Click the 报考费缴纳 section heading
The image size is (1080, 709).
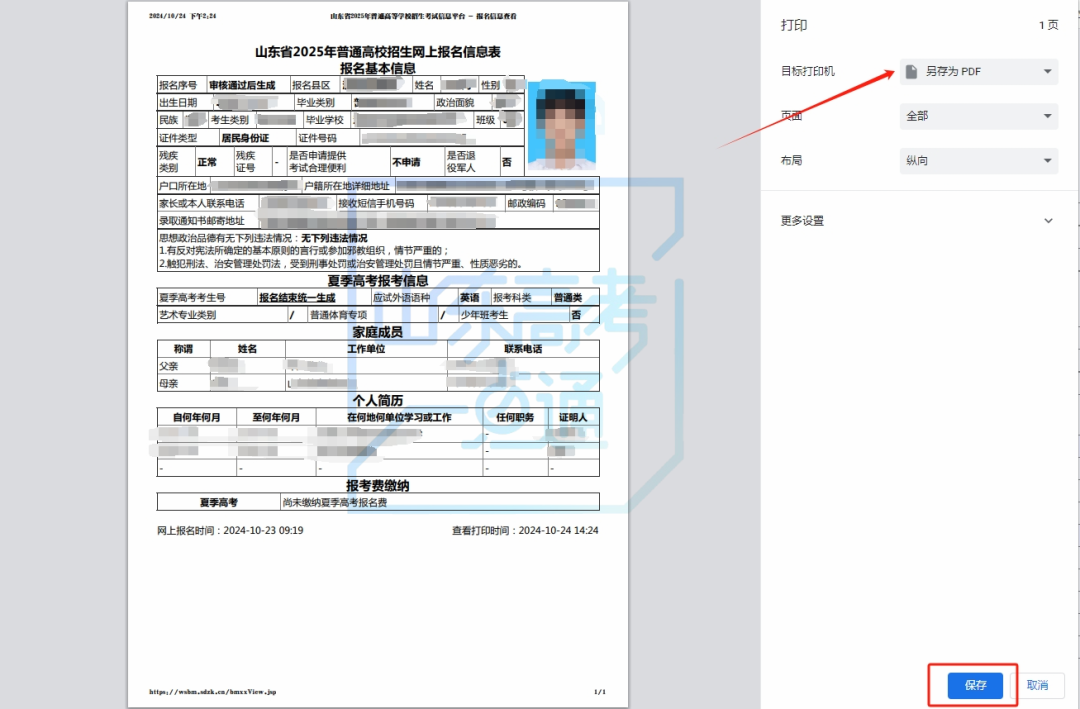377,485
